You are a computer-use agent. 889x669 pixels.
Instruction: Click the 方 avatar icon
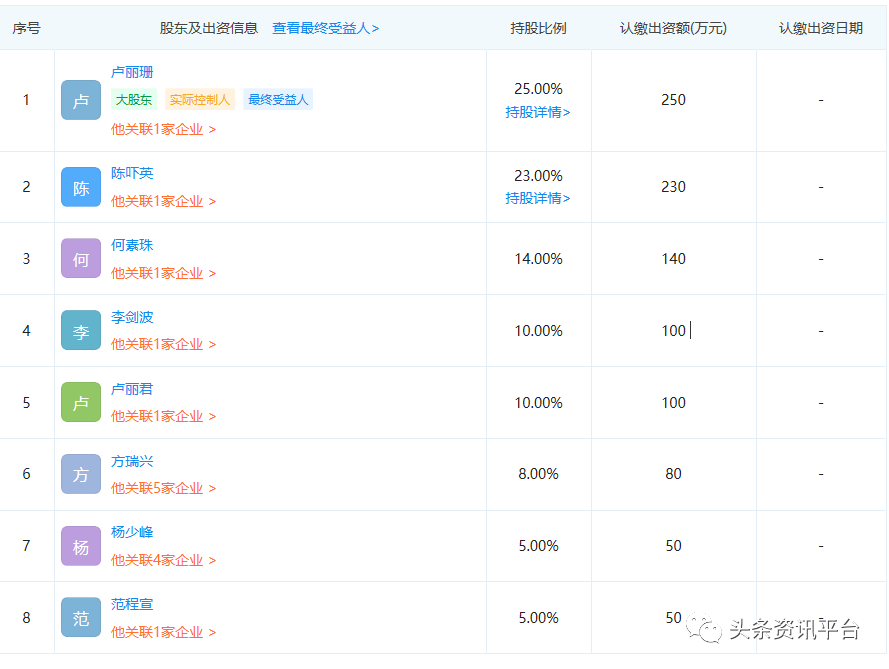pyautogui.click(x=81, y=474)
